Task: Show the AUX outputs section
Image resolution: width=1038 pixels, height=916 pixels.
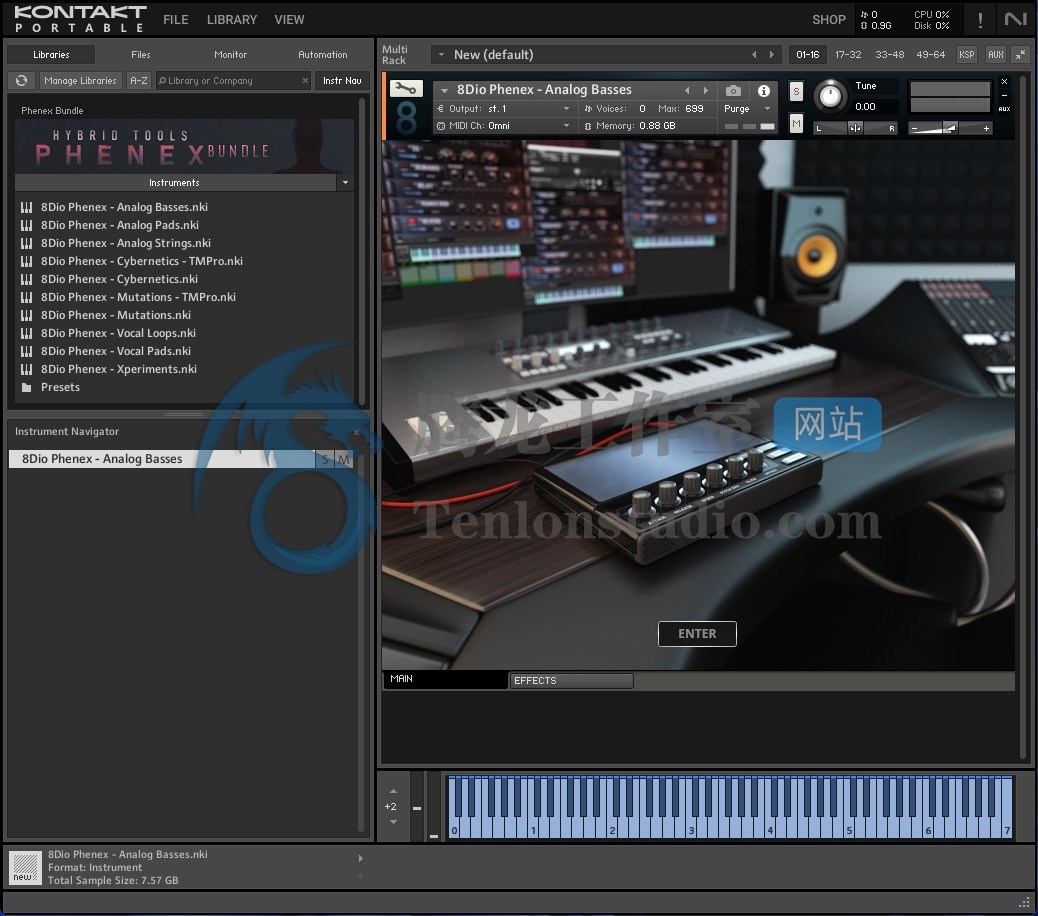Action: pos(995,55)
